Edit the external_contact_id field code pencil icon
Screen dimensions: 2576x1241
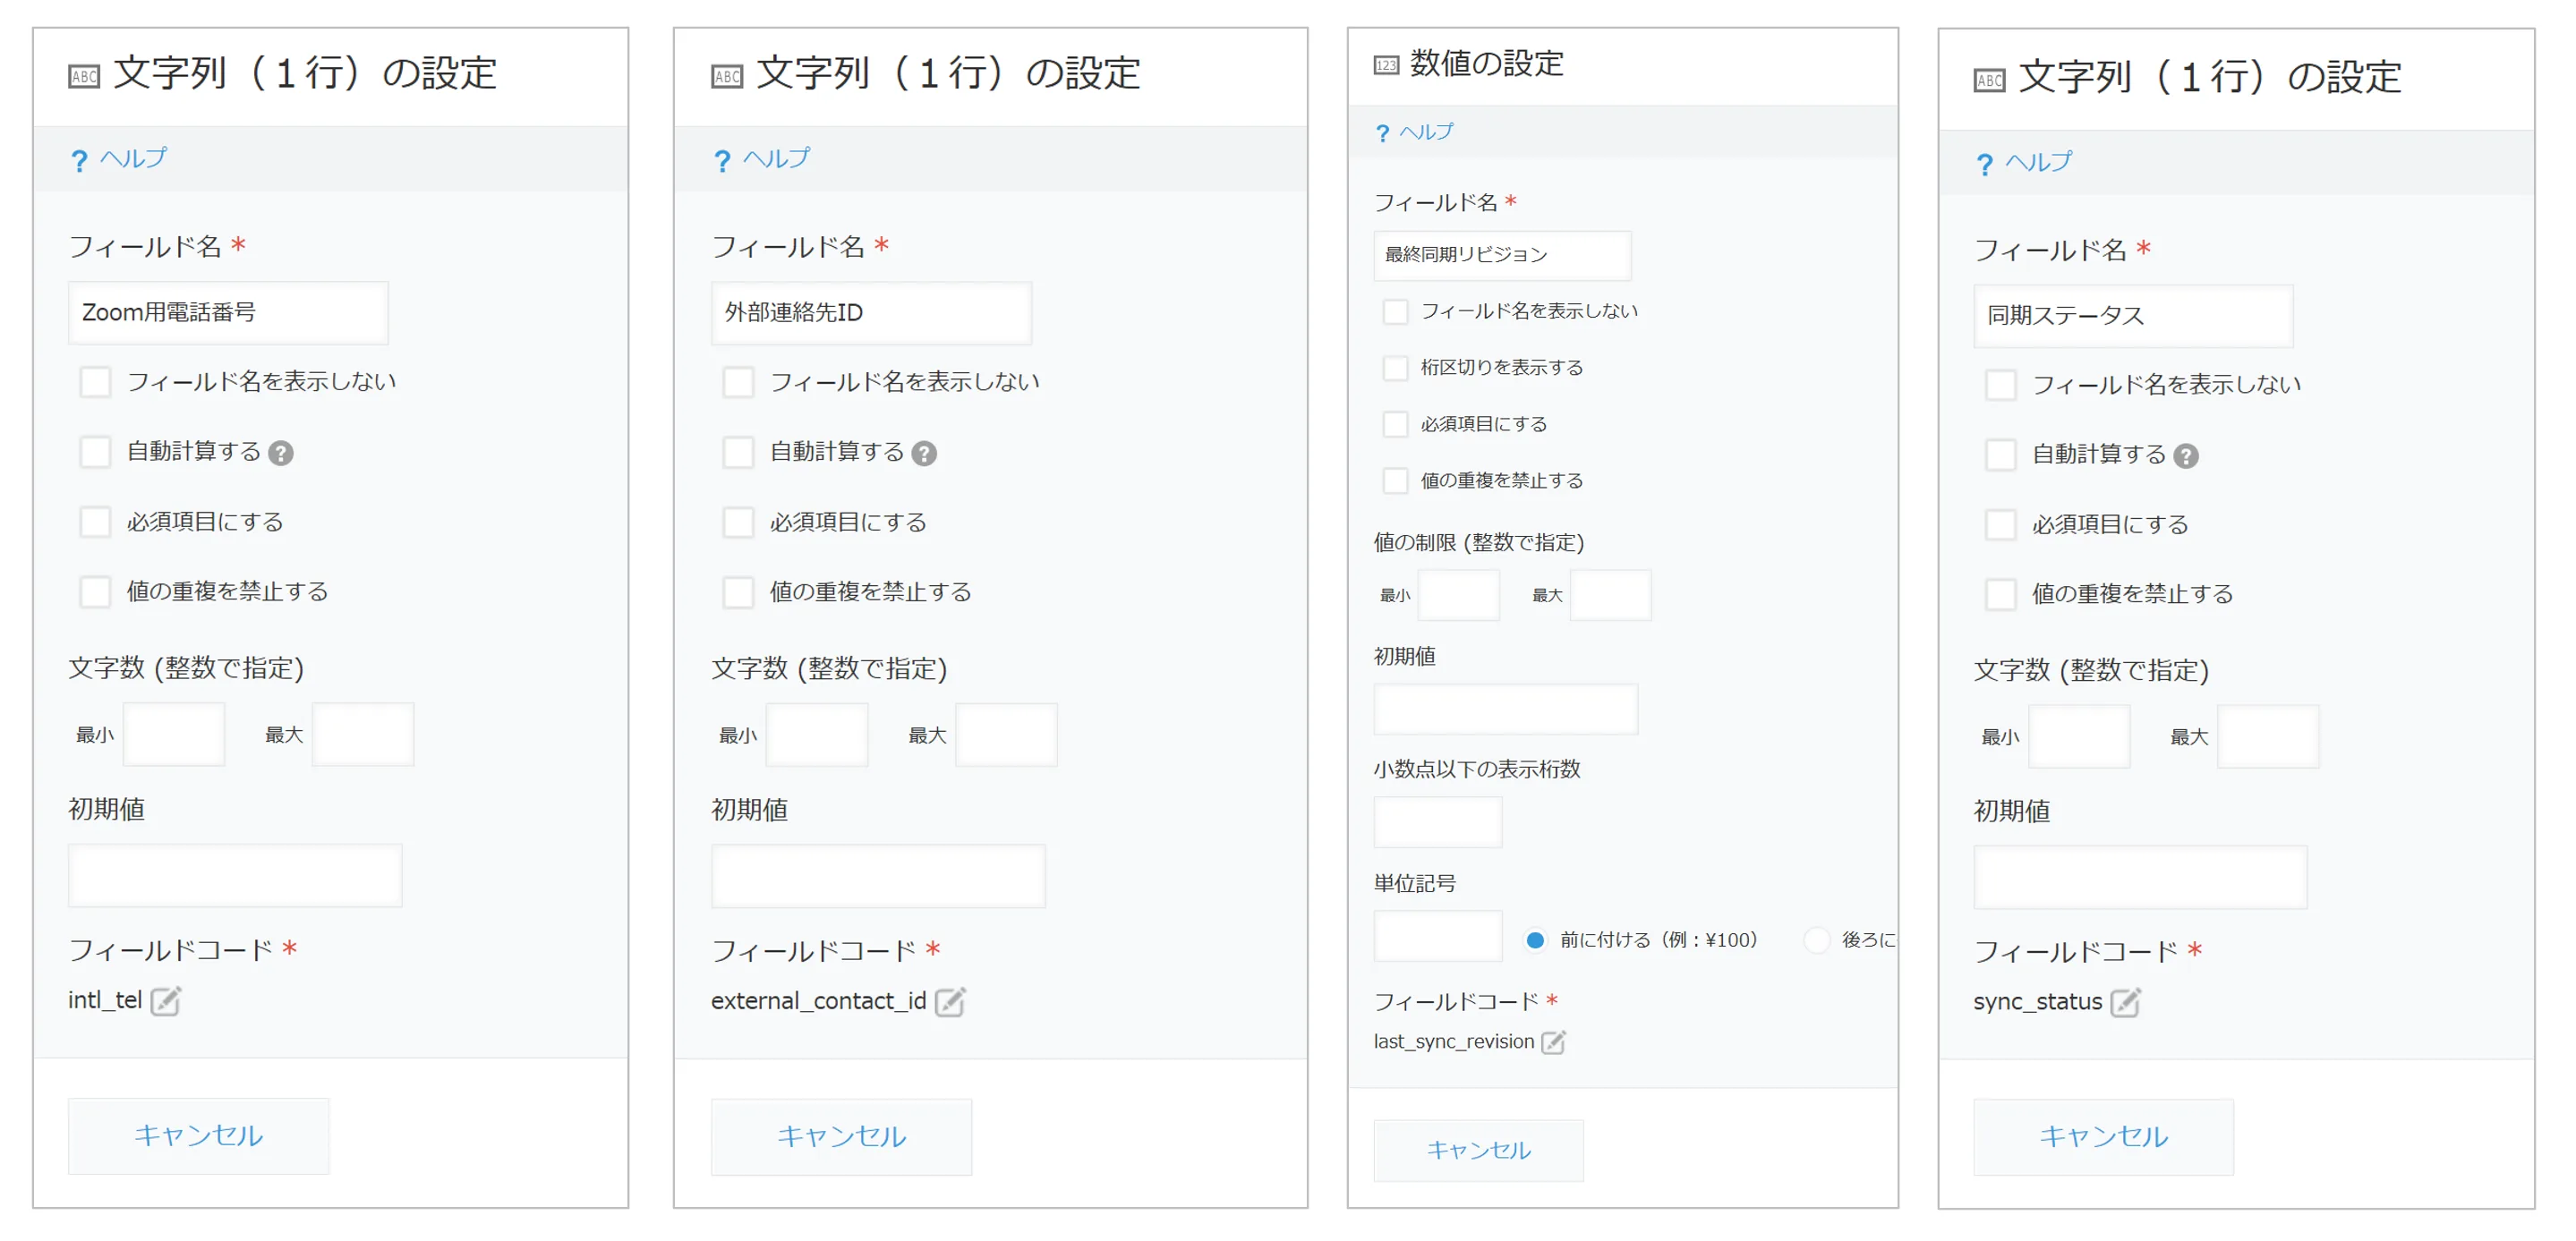coord(949,1002)
